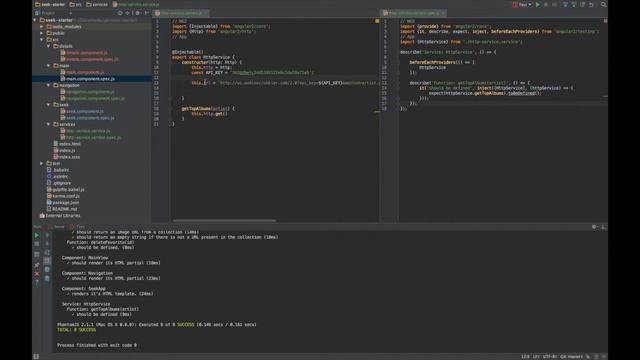Image resolution: width=640 pixels, height=360 pixels.
Task: Click the getTopAlbums method line in the left editor
Action: click(x=208, y=109)
